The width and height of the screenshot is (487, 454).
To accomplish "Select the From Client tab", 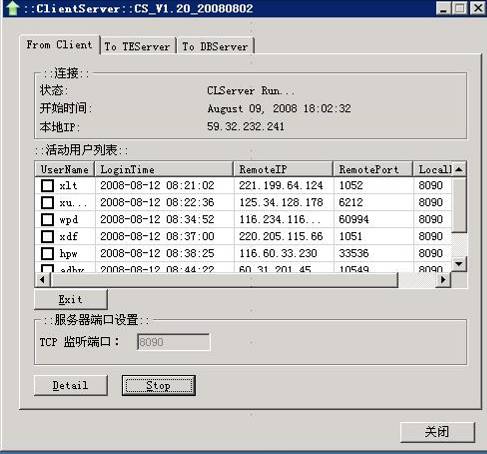I will [59, 45].
